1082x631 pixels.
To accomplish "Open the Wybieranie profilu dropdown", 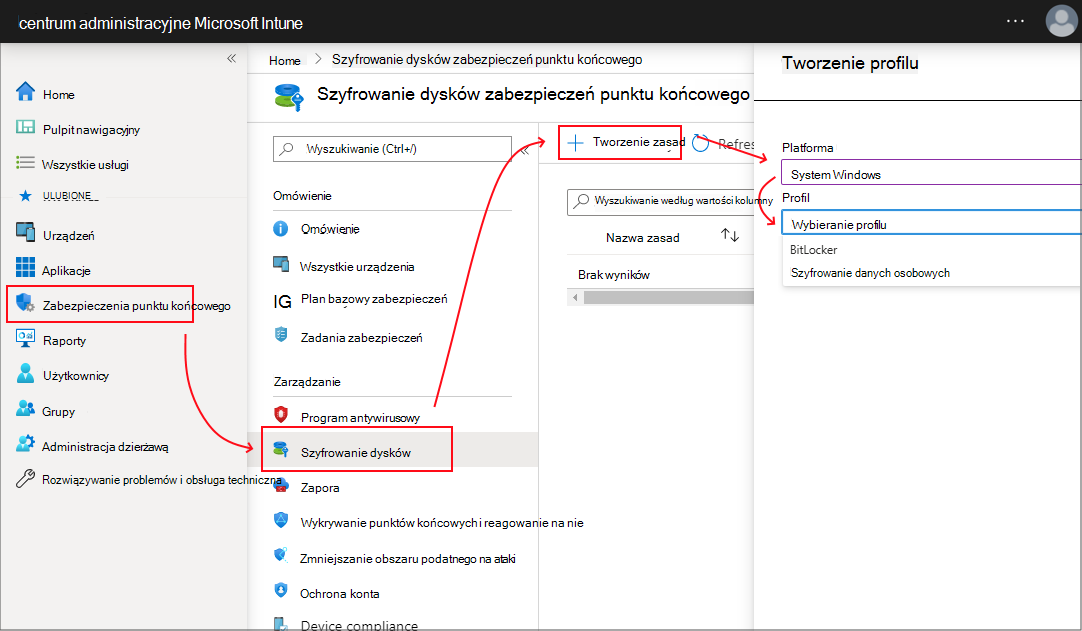I will (931, 222).
